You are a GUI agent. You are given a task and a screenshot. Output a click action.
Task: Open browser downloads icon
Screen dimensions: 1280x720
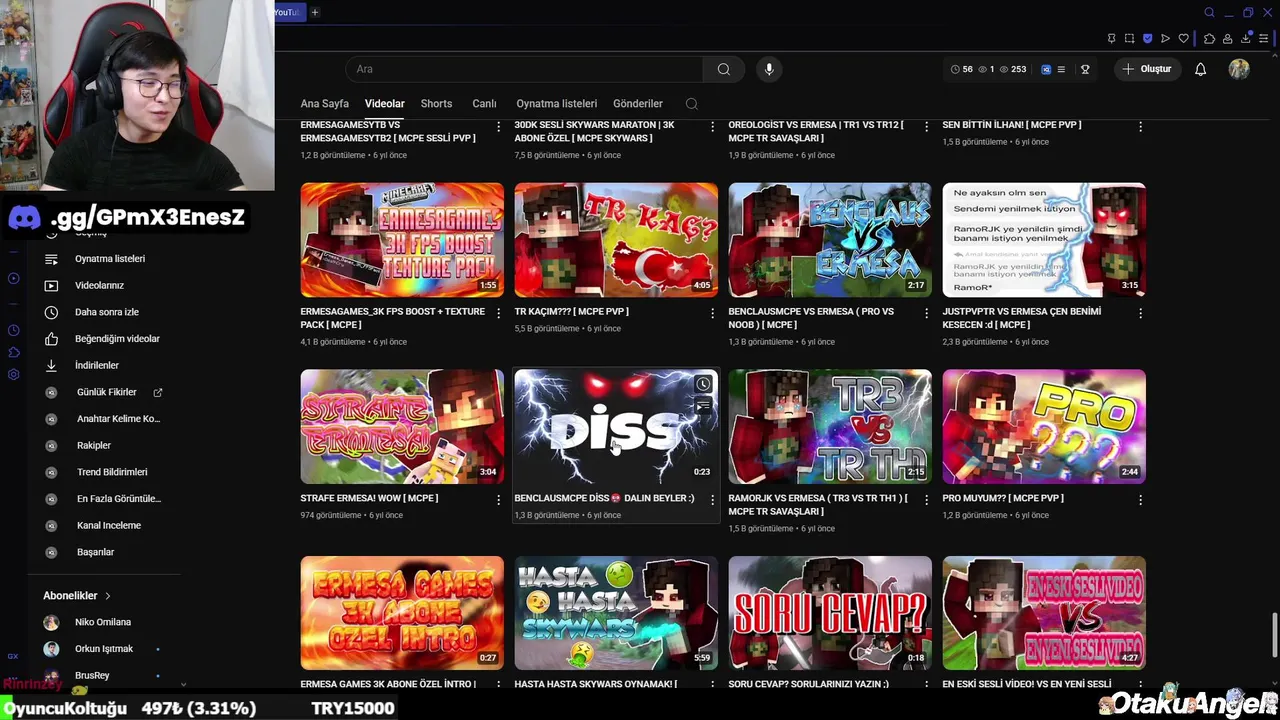pyautogui.click(x=1245, y=39)
